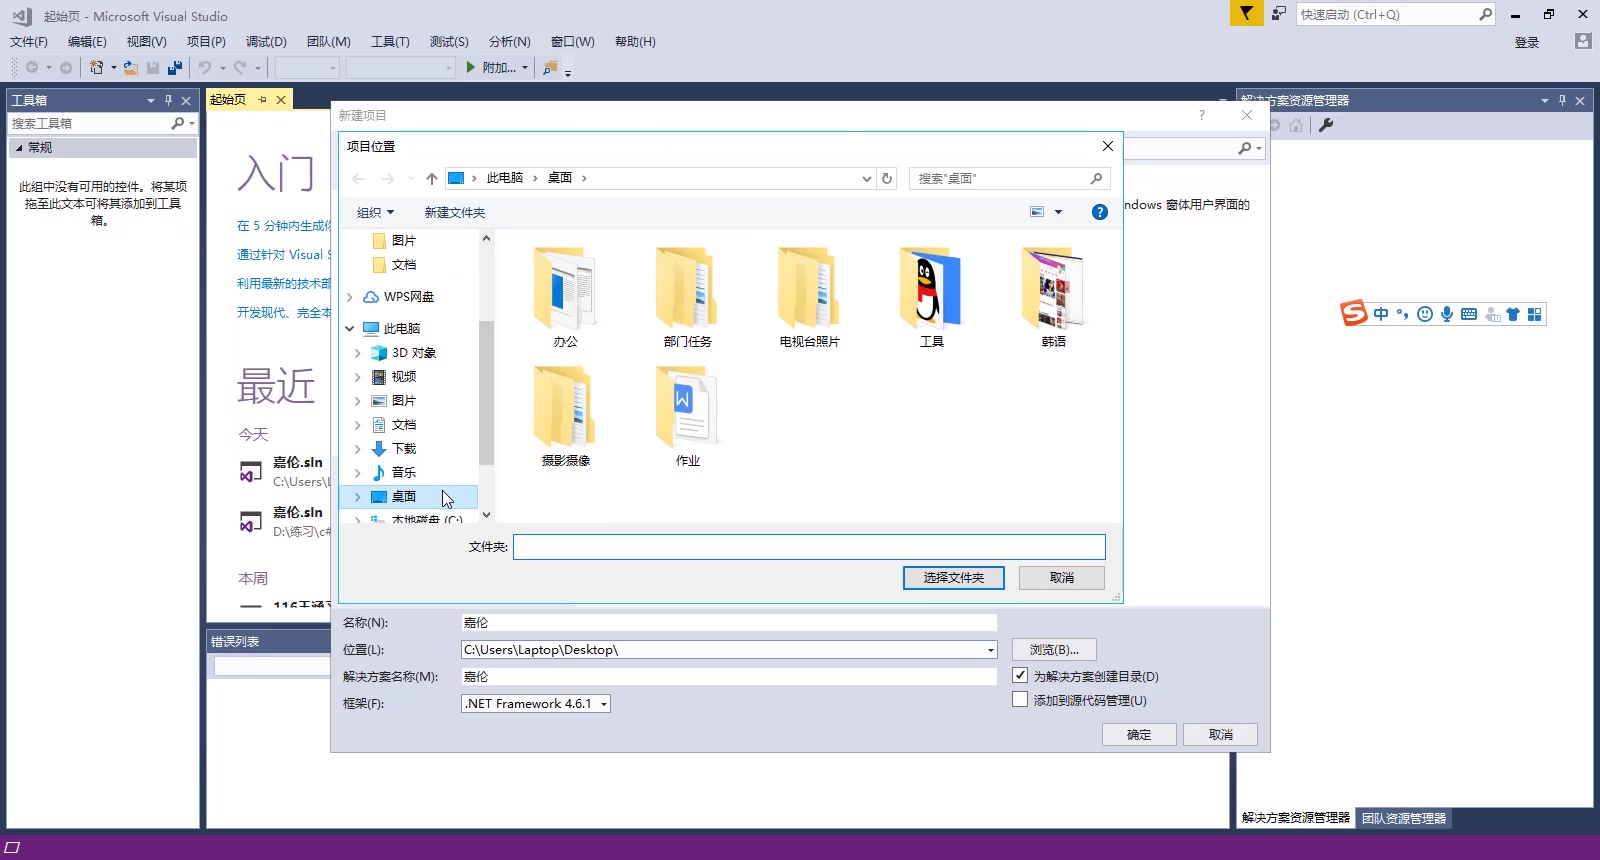1600x860 pixels.
Task: Click the search magnifier in 工具箱 search box
Action: [x=178, y=123]
